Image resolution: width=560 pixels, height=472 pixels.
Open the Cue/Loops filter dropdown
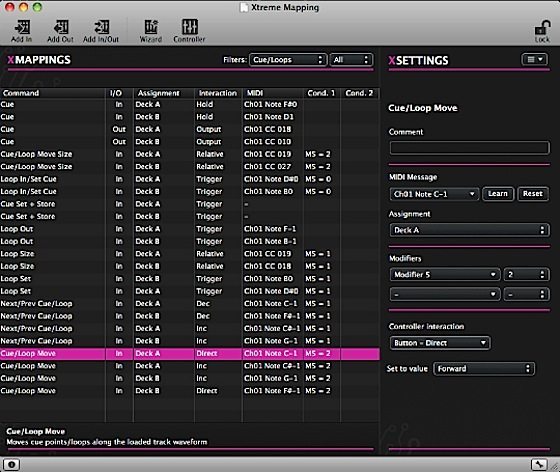(288, 60)
